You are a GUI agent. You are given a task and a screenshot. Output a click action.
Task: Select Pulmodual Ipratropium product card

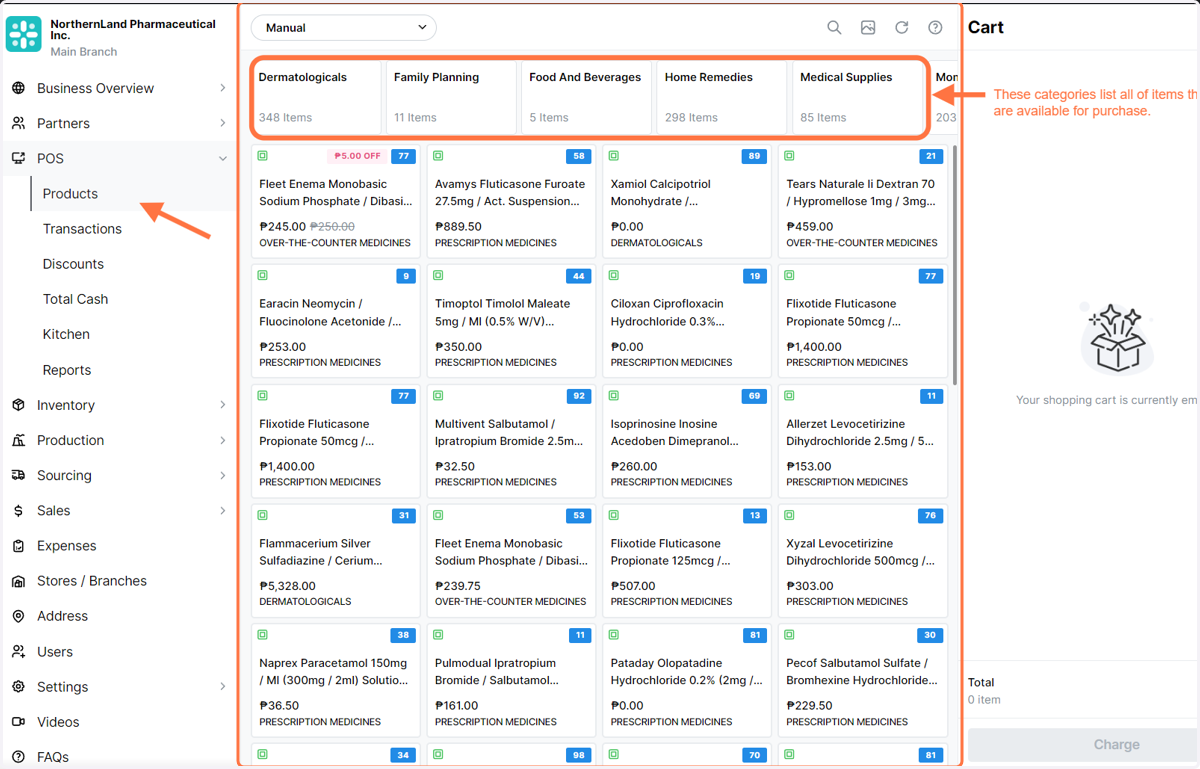coord(511,680)
